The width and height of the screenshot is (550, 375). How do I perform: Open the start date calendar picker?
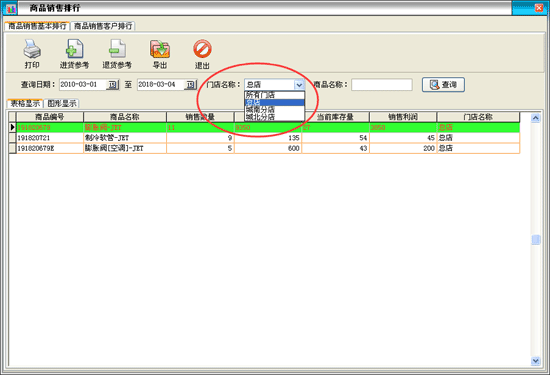point(112,85)
